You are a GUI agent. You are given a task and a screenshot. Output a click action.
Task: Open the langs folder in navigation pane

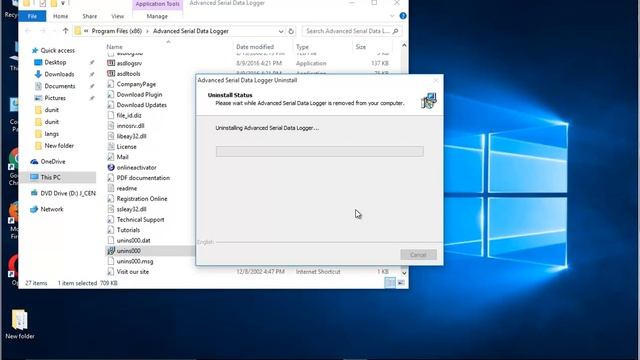click(x=51, y=134)
